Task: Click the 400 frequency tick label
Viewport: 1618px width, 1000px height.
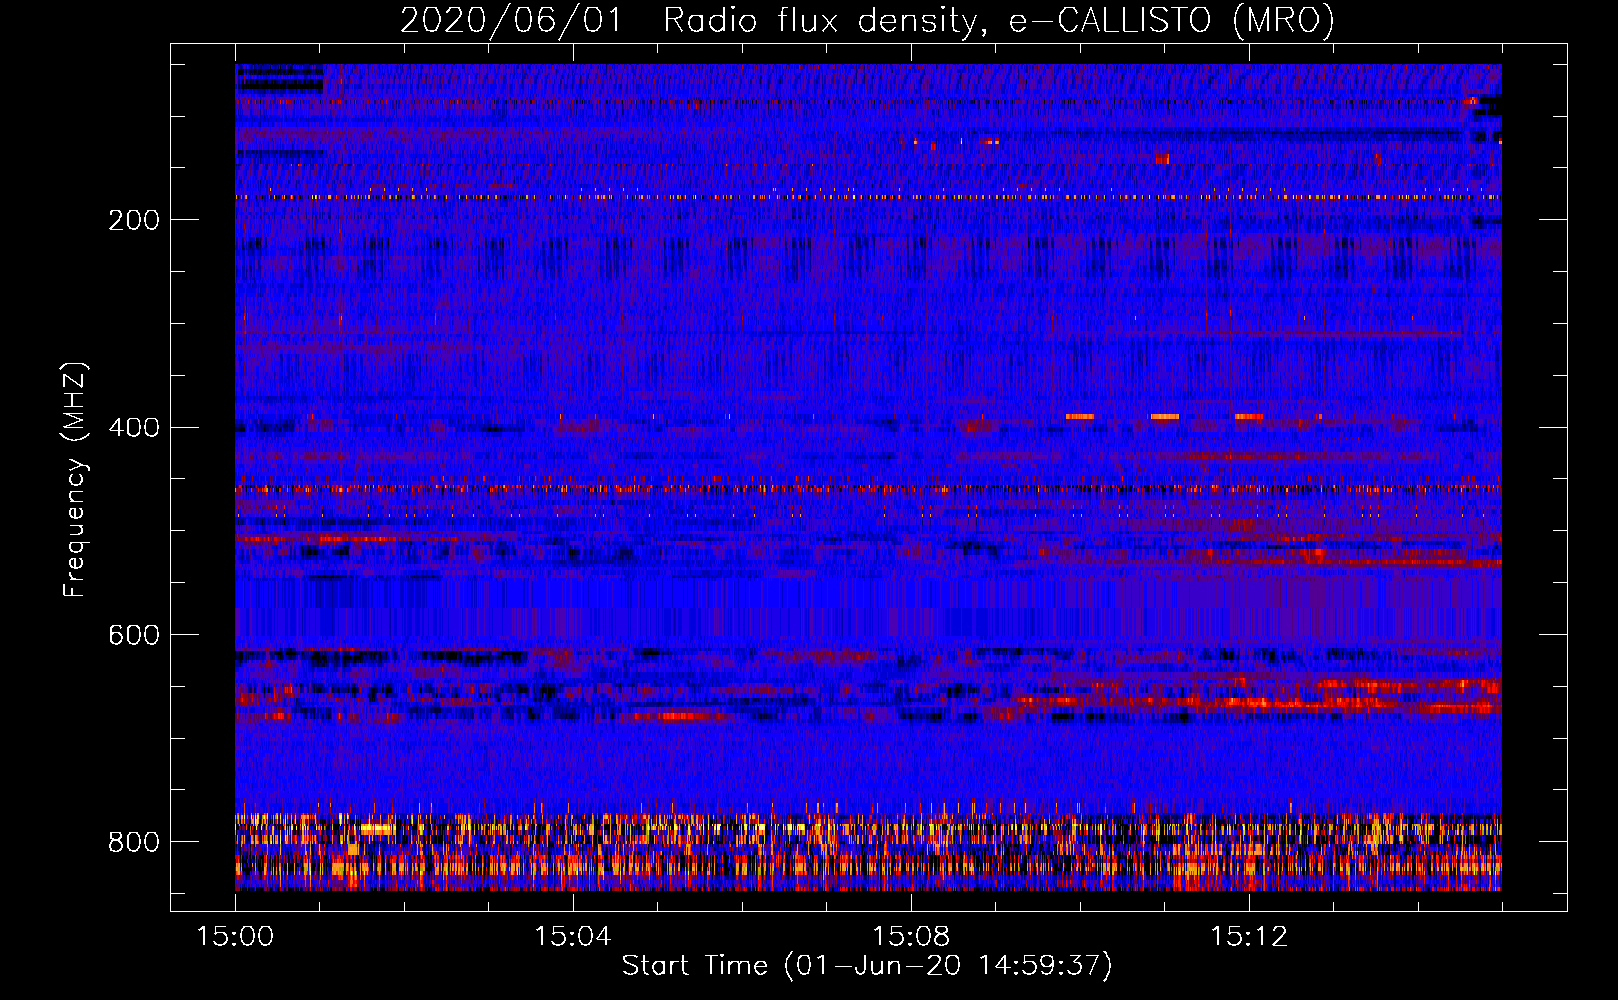Action: pos(134,428)
